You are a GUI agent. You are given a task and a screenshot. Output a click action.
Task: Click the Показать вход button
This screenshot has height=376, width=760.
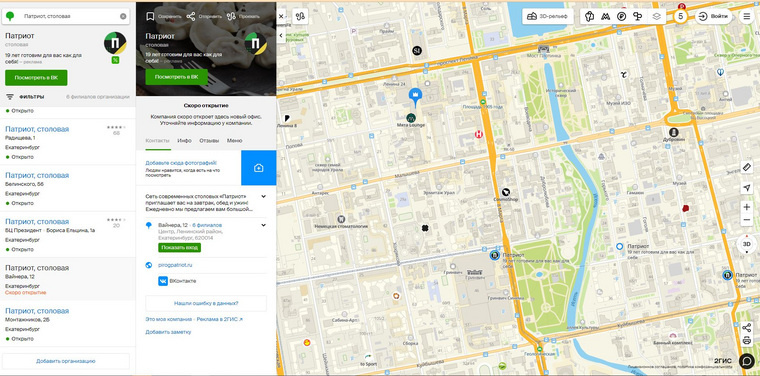pyautogui.click(x=179, y=248)
